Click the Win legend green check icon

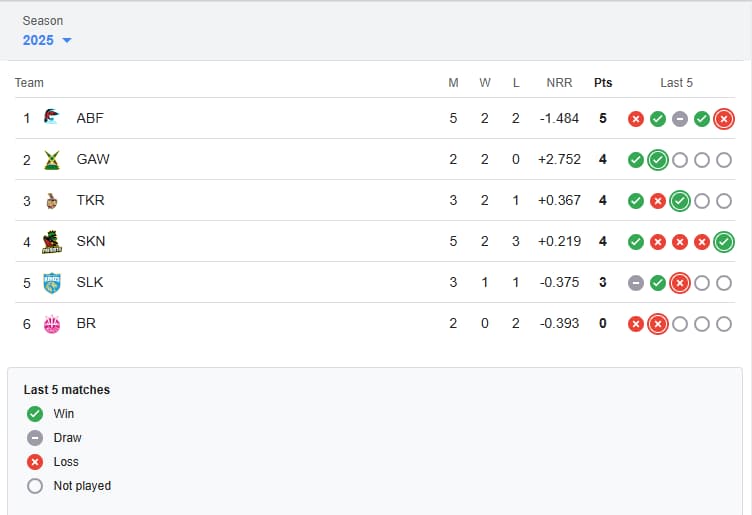(x=35, y=413)
